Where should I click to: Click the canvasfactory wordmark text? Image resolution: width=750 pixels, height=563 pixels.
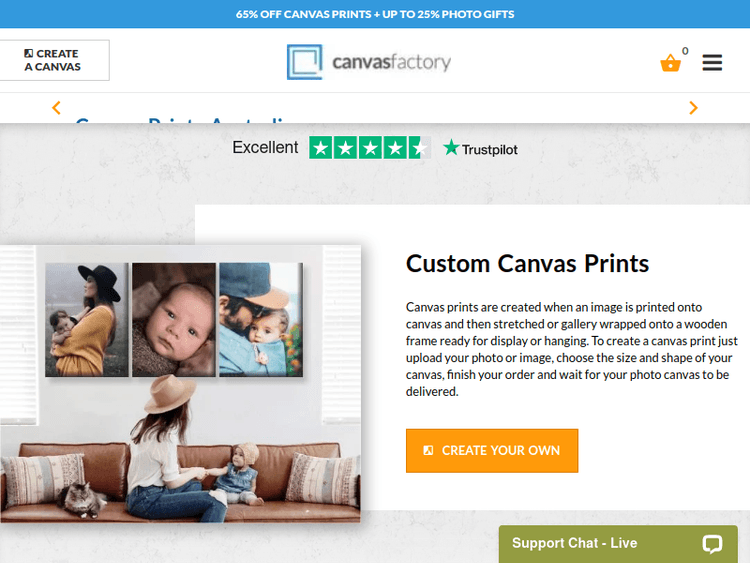391,62
